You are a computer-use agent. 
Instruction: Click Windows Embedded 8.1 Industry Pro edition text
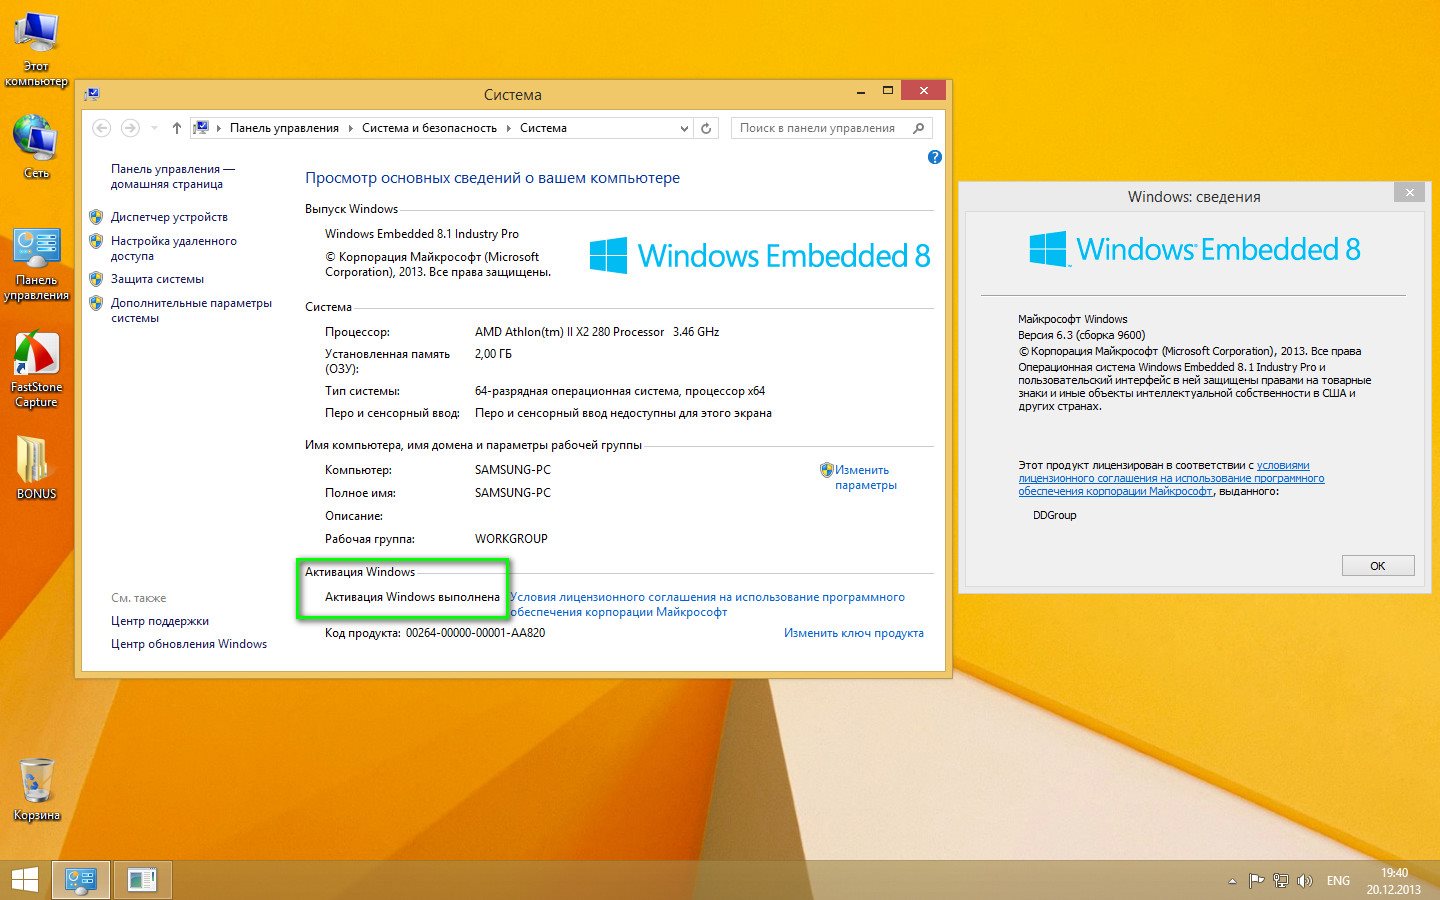[x=422, y=234]
